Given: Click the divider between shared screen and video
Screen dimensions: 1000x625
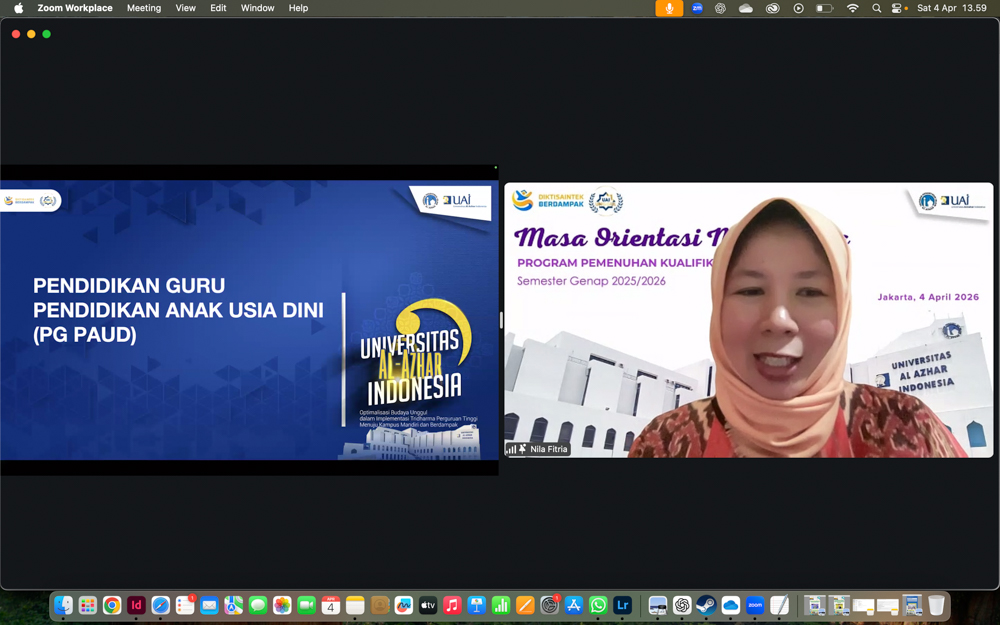Looking at the screenshot, I should click(501, 320).
